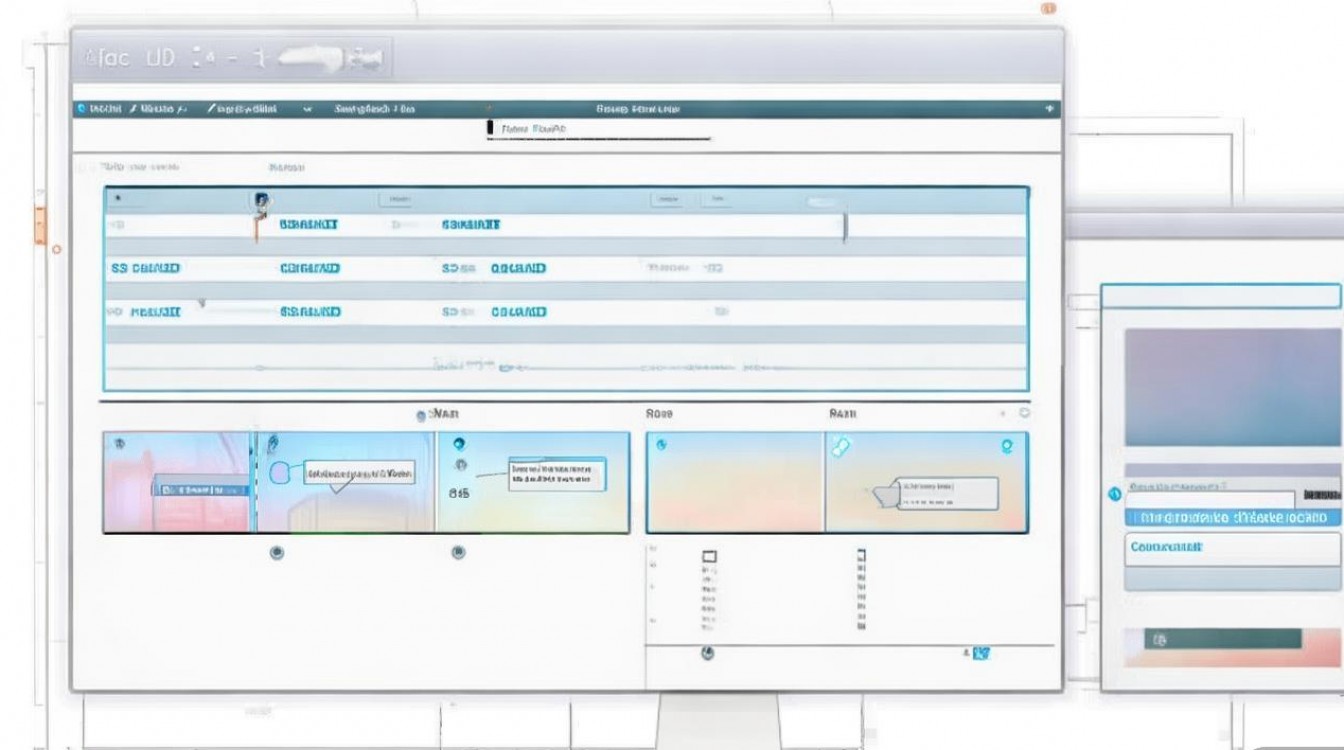Click the highlighted blue button in right side panel
The height and width of the screenshot is (750, 1344).
[x=1233, y=518]
